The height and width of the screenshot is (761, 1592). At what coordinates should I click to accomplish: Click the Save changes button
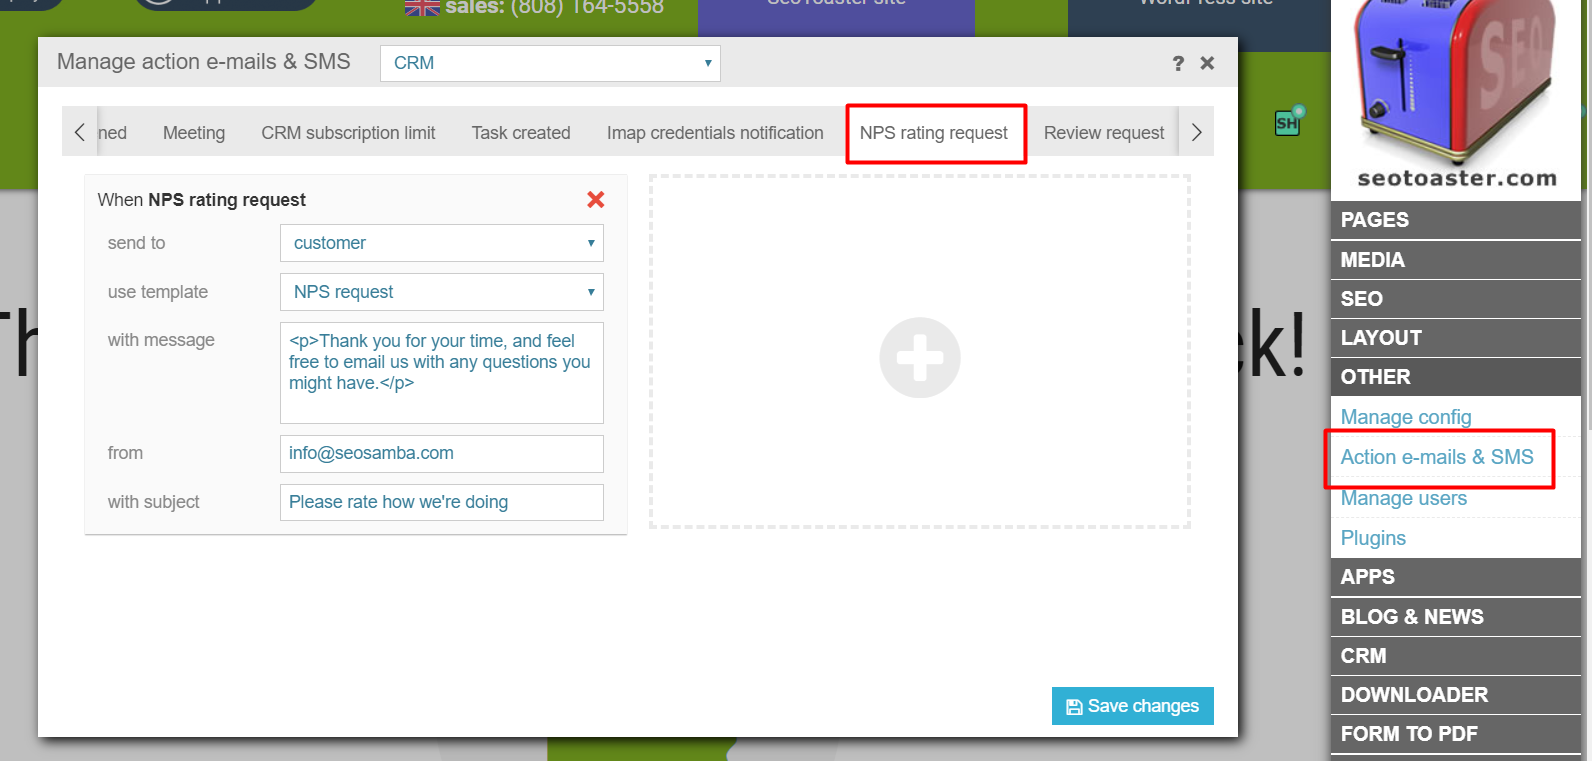pyautogui.click(x=1133, y=706)
